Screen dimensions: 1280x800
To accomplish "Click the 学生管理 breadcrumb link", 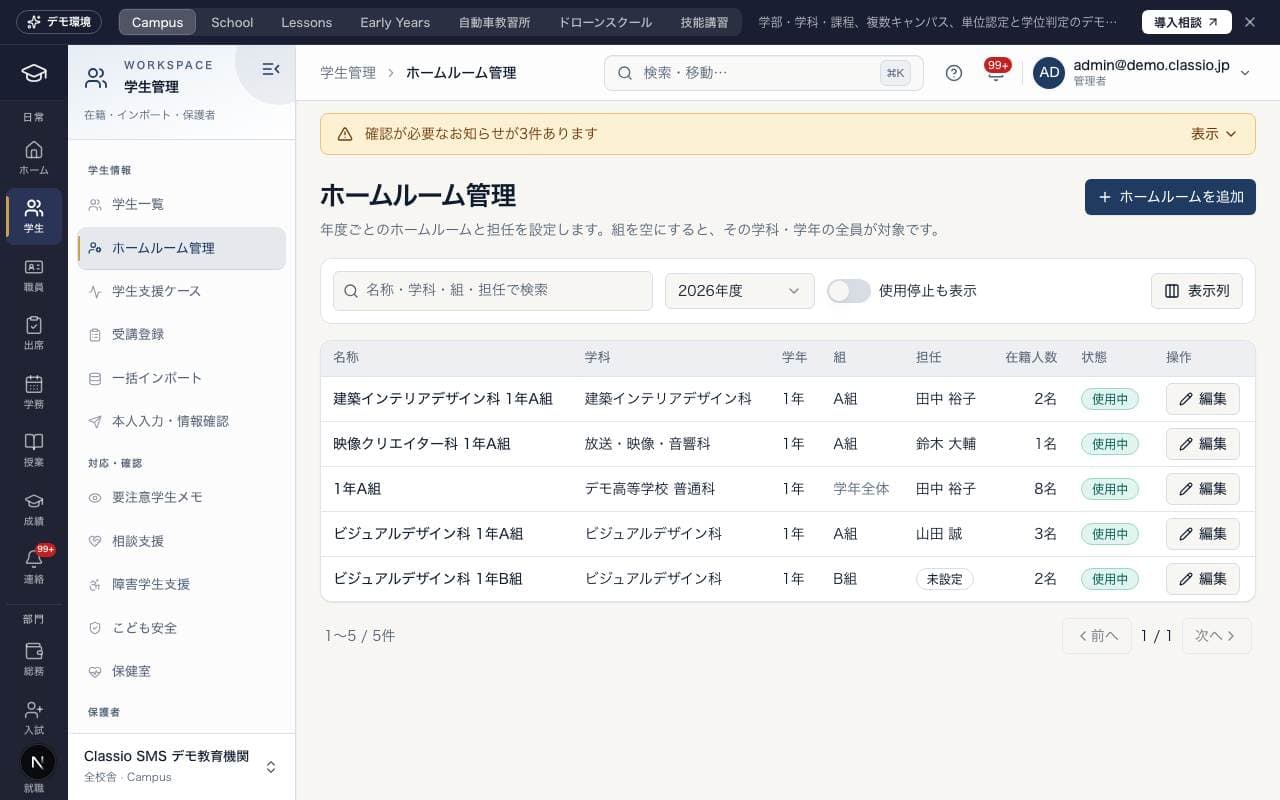I will click(348, 73).
